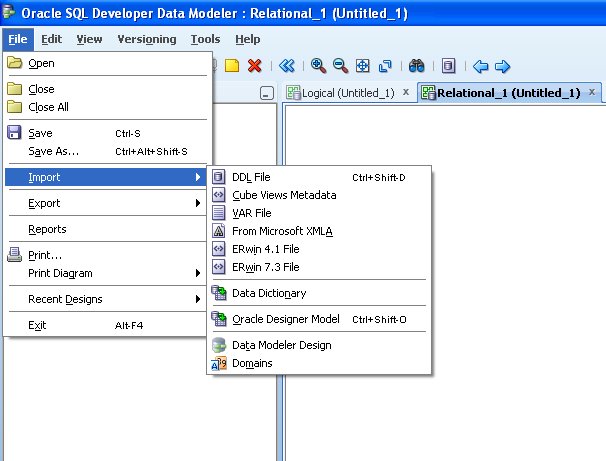606x461 pixels.
Task: Click the binoculars Find icon
Action: (x=417, y=66)
